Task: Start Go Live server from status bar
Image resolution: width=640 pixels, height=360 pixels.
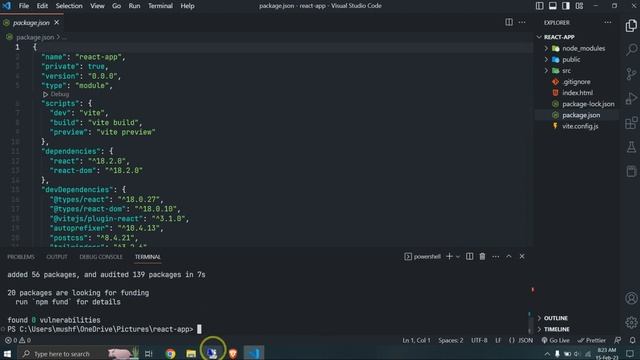Action: click(555, 340)
